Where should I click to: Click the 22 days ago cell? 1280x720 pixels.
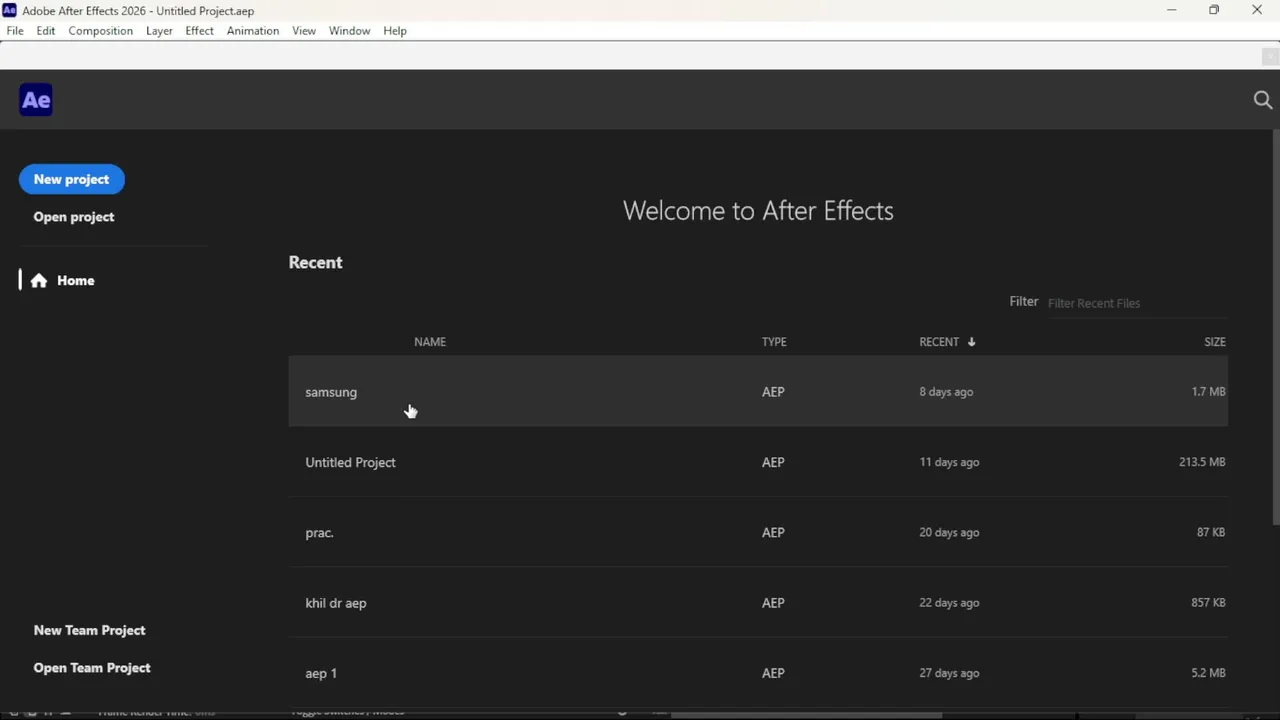tap(949, 603)
